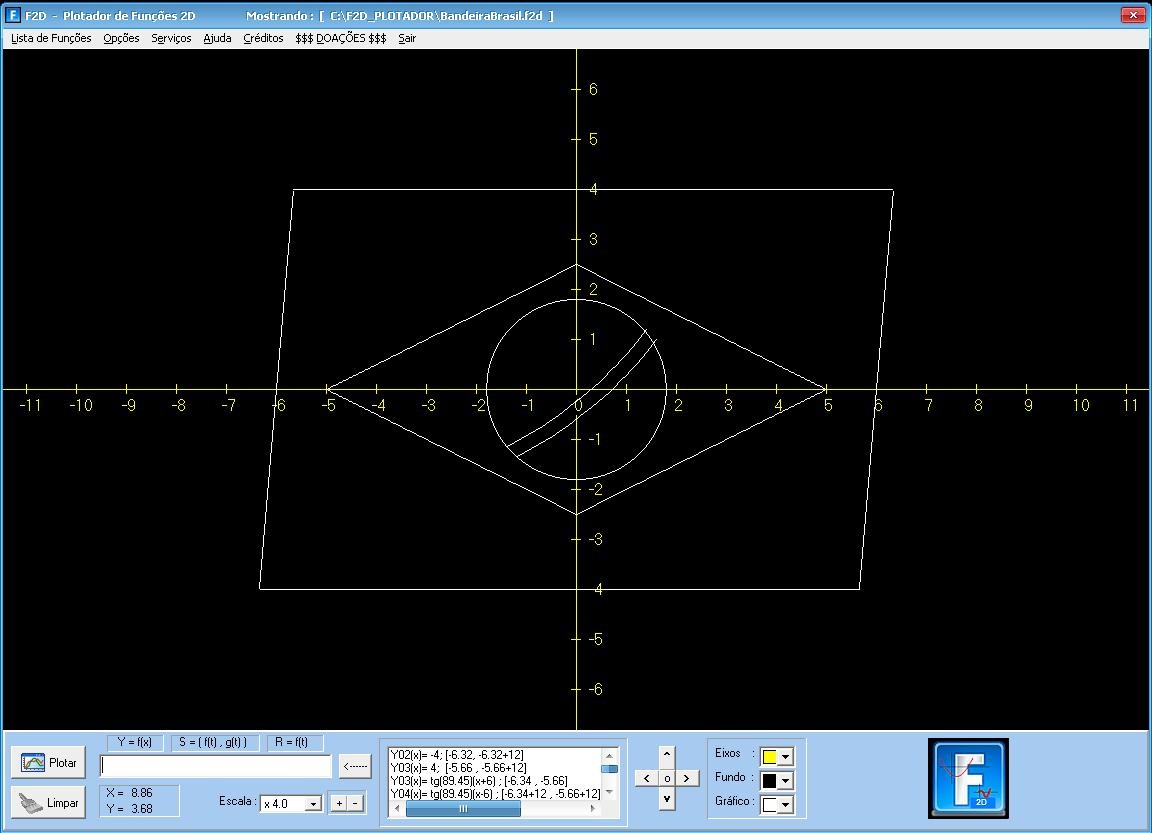Screen dimensions: 1152x833
Task: Click the F2D logo image
Action: 968,779
